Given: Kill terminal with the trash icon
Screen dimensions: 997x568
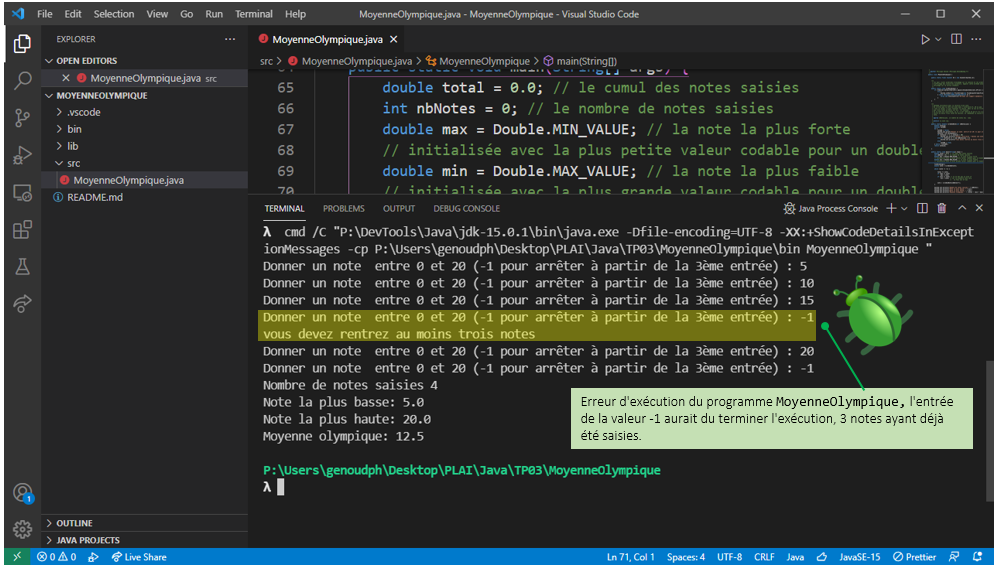Looking at the screenshot, I should (941, 208).
